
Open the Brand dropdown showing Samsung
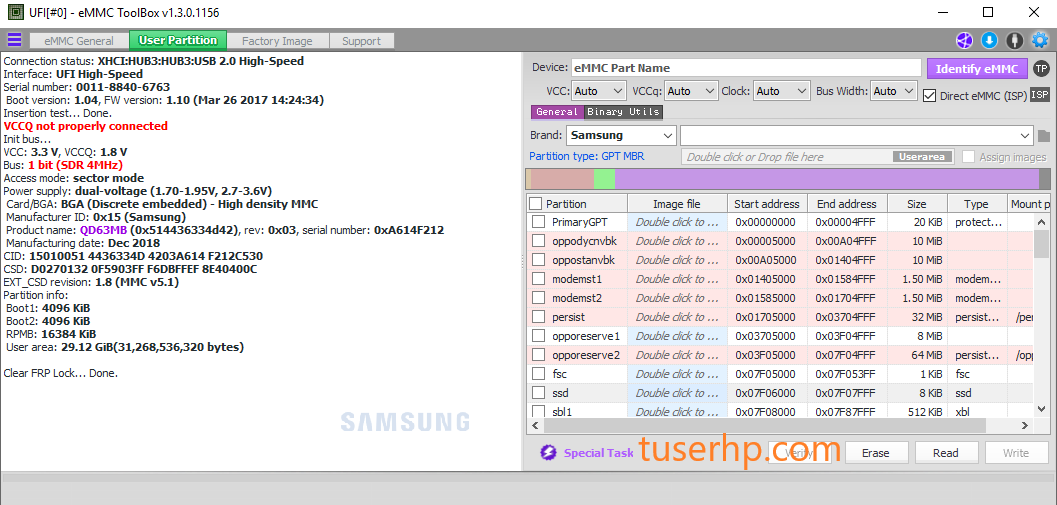click(x=621, y=136)
